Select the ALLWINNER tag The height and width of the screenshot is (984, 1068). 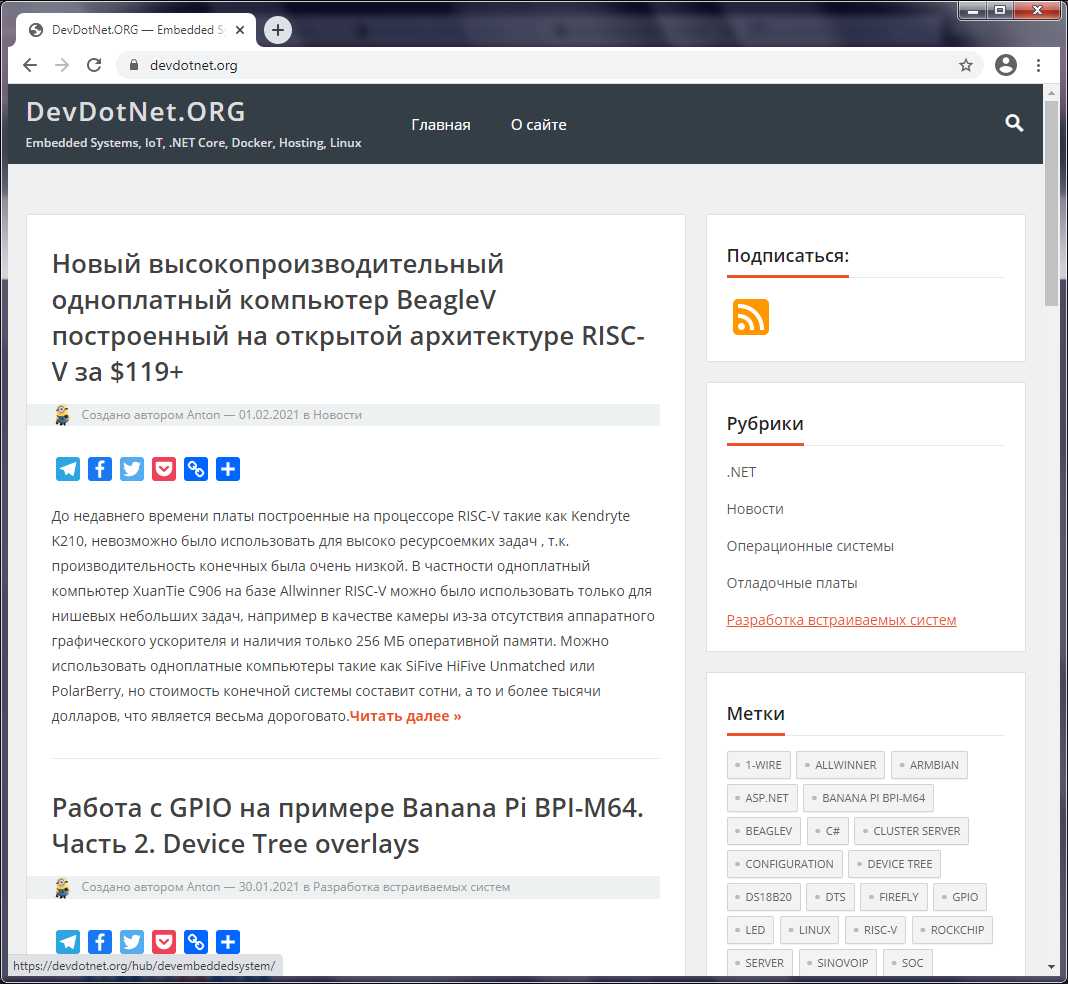pyautogui.click(x=841, y=765)
